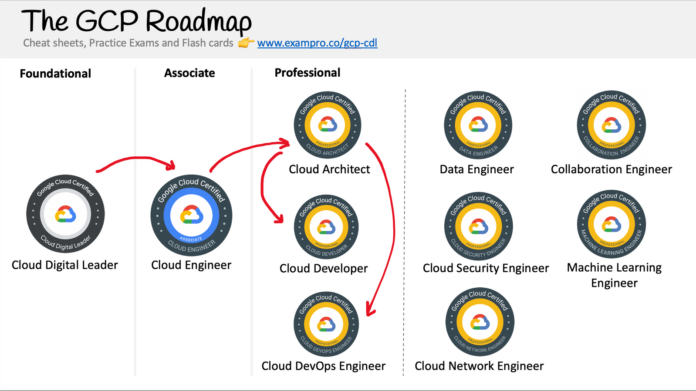Screen dimensions: 696x391
Task: Select the Cloud Developer badge icon
Action: click(326, 227)
